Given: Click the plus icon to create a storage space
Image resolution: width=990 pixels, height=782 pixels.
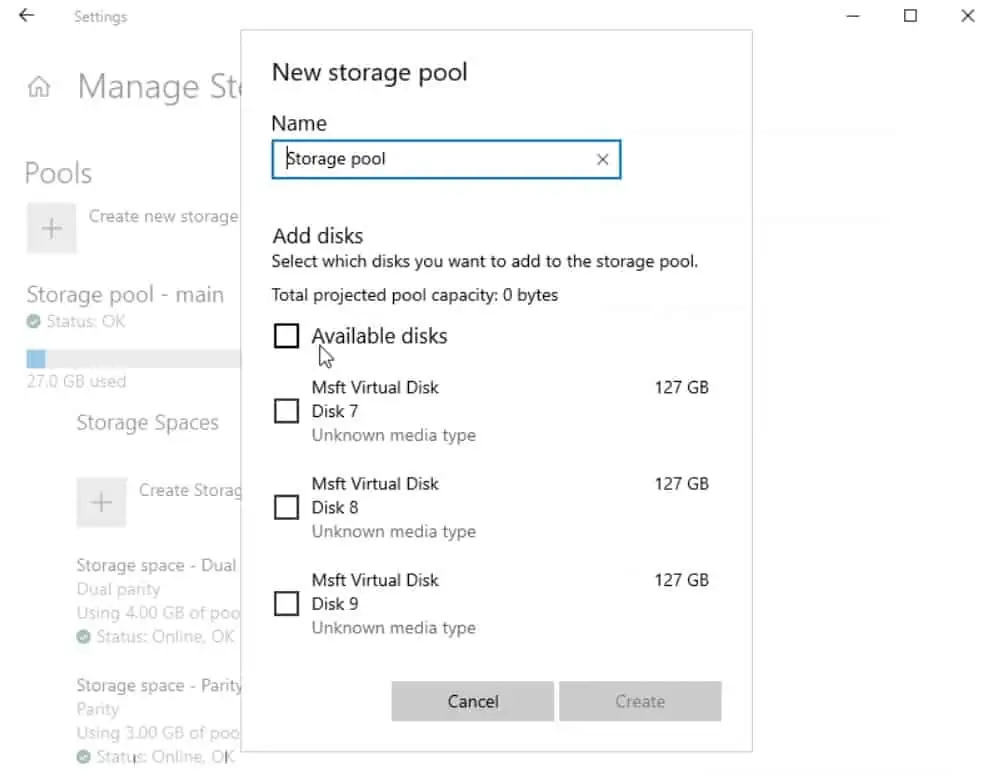Looking at the screenshot, I should 101,502.
